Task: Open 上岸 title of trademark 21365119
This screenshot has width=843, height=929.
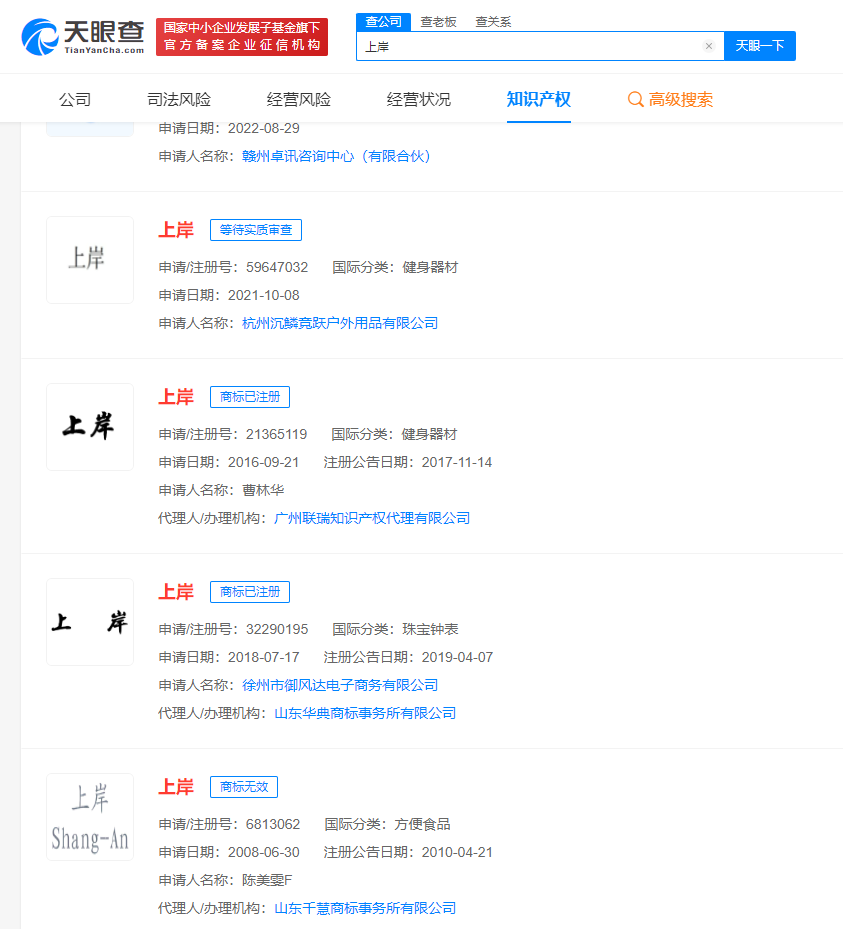Action: [x=176, y=397]
